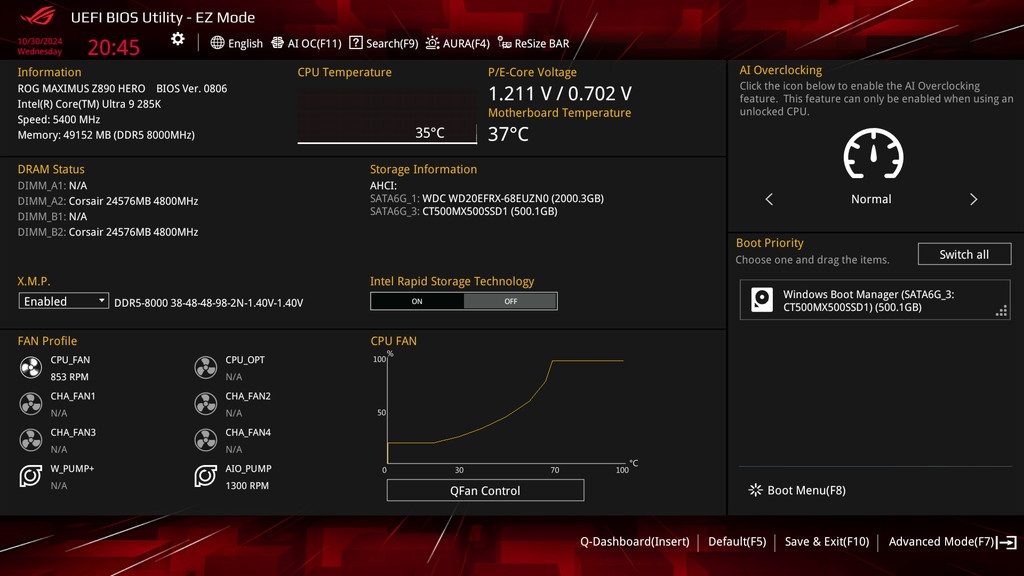Click the 37°C motherboard temperature value

(508, 134)
